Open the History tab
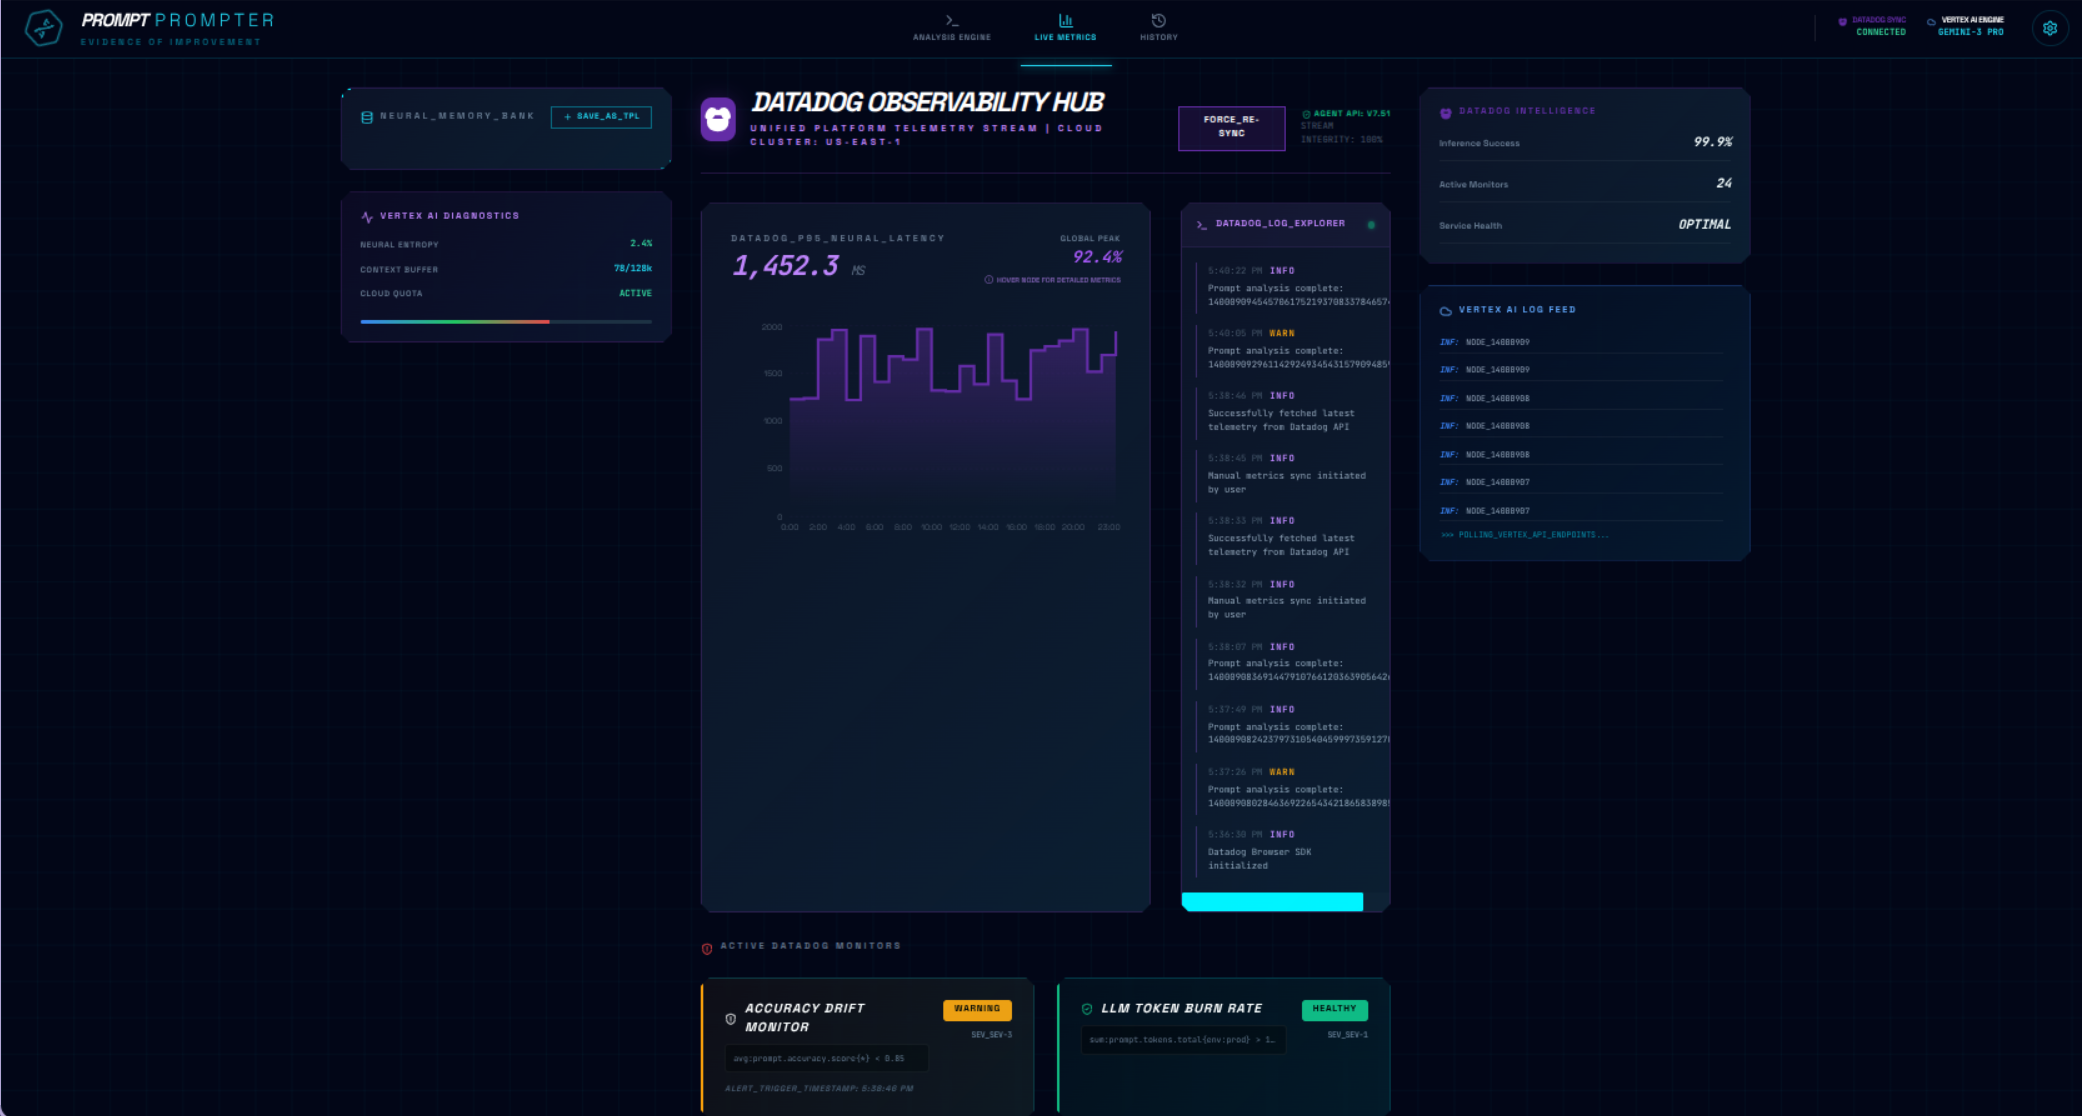Screen dimensions: 2082x1116 tap(1158, 28)
